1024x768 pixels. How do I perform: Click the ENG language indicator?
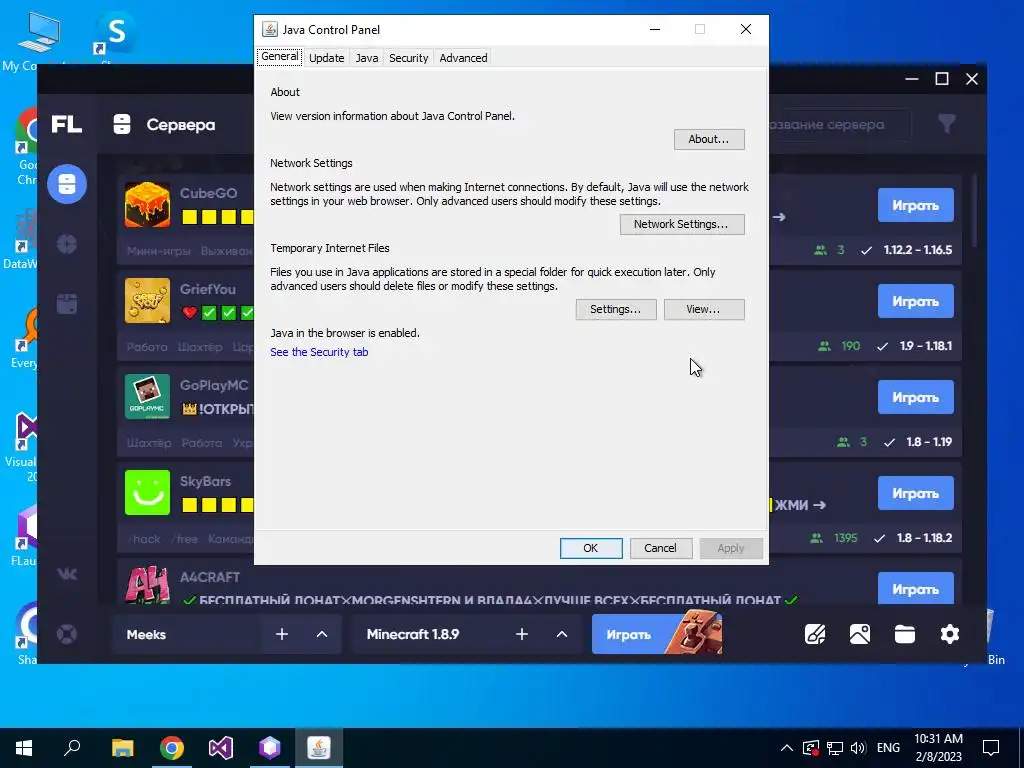click(888, 748)
